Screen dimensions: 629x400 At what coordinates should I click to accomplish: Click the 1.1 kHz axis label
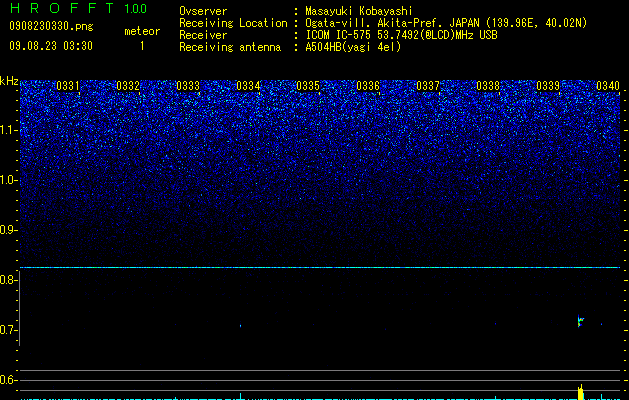click(9, 130)
